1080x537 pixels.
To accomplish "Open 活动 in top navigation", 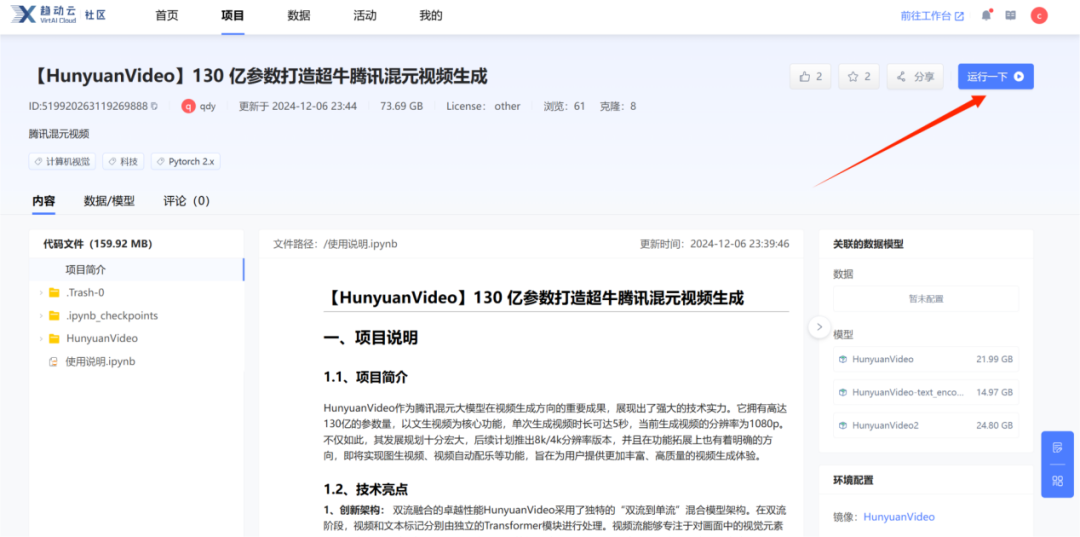I will [x=364, y=16].
